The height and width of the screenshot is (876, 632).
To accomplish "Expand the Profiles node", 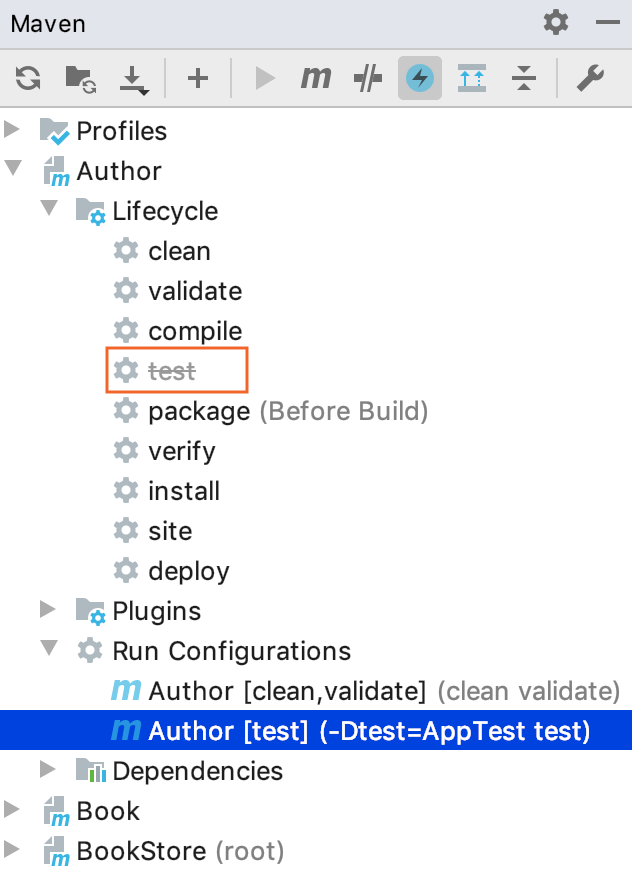I will pyautogui.click(x=14, y=130).
